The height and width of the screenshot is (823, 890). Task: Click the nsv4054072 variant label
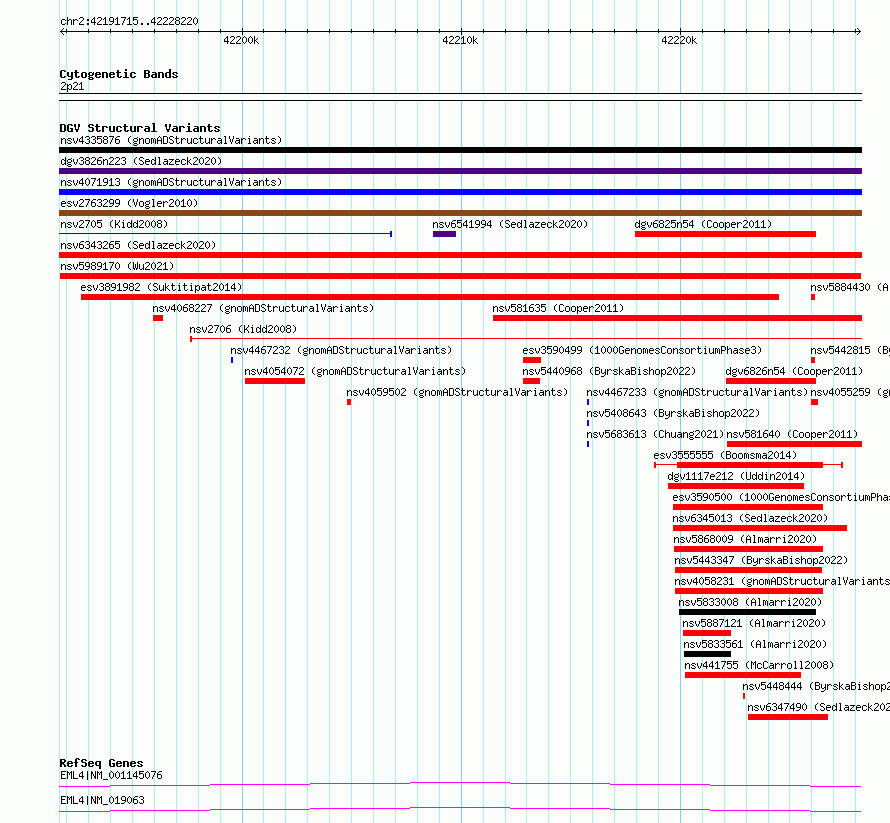pyautogui.click(x=355, y=371)
